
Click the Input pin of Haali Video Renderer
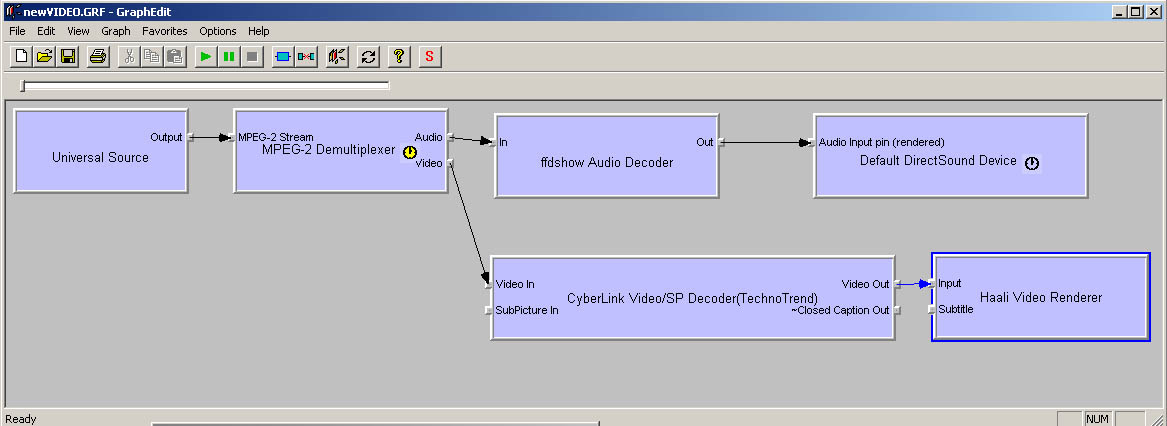coord(932,283)
